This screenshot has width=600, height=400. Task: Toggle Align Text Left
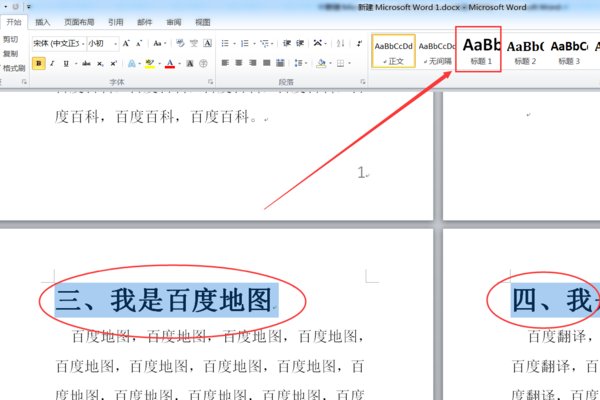(225, 63)
